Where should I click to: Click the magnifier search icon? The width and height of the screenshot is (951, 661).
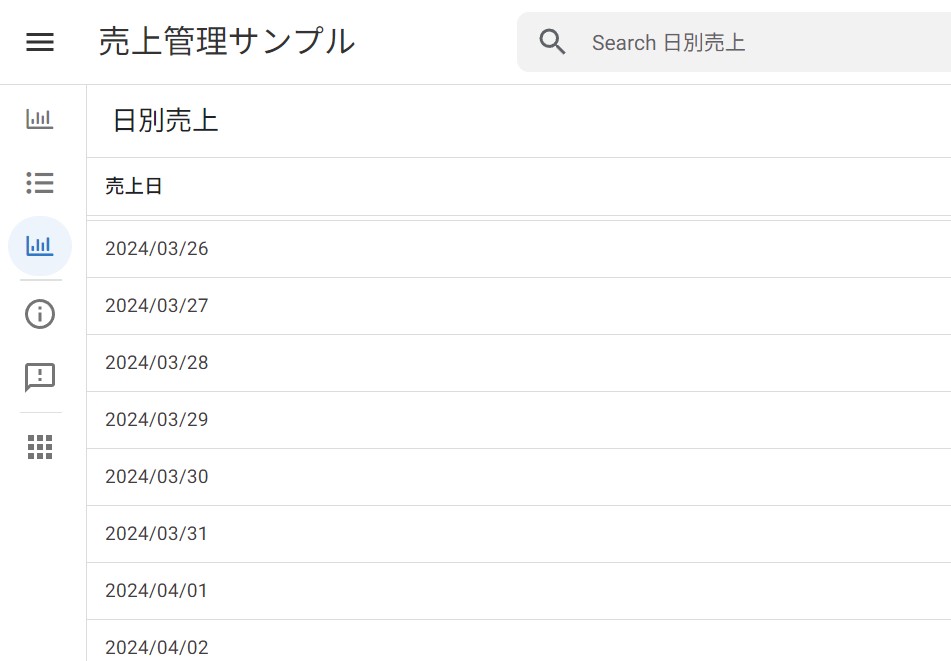[552, 42]
